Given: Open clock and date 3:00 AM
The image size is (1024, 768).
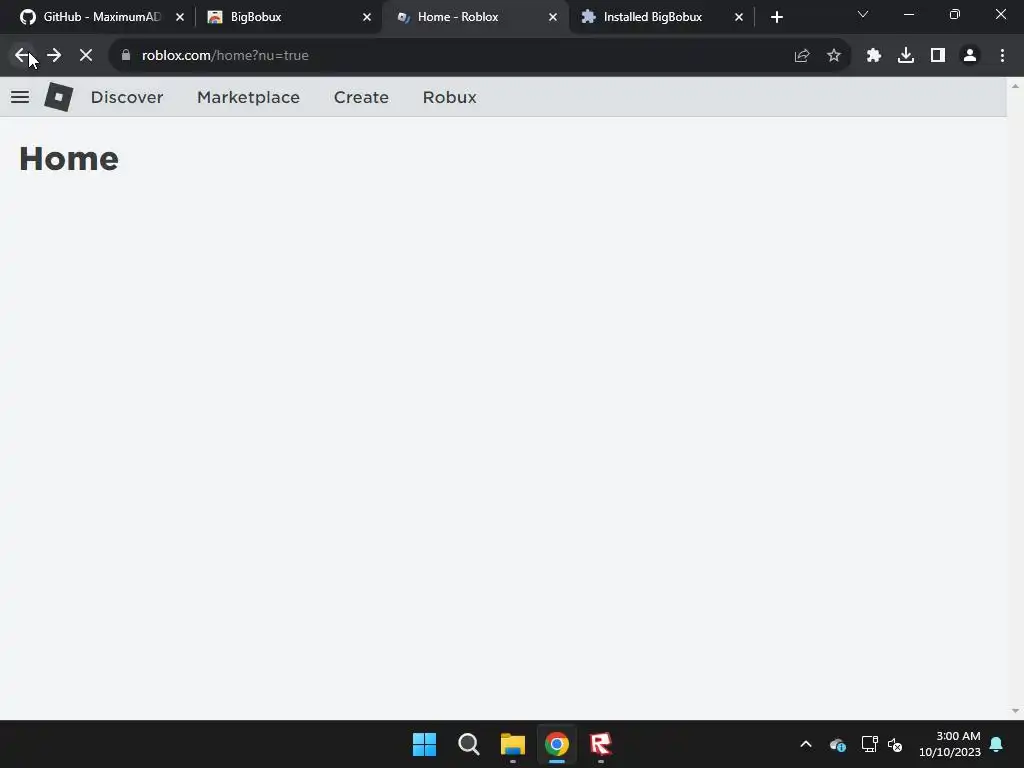Looking at the screenshot, I should [x=950, y=744].
